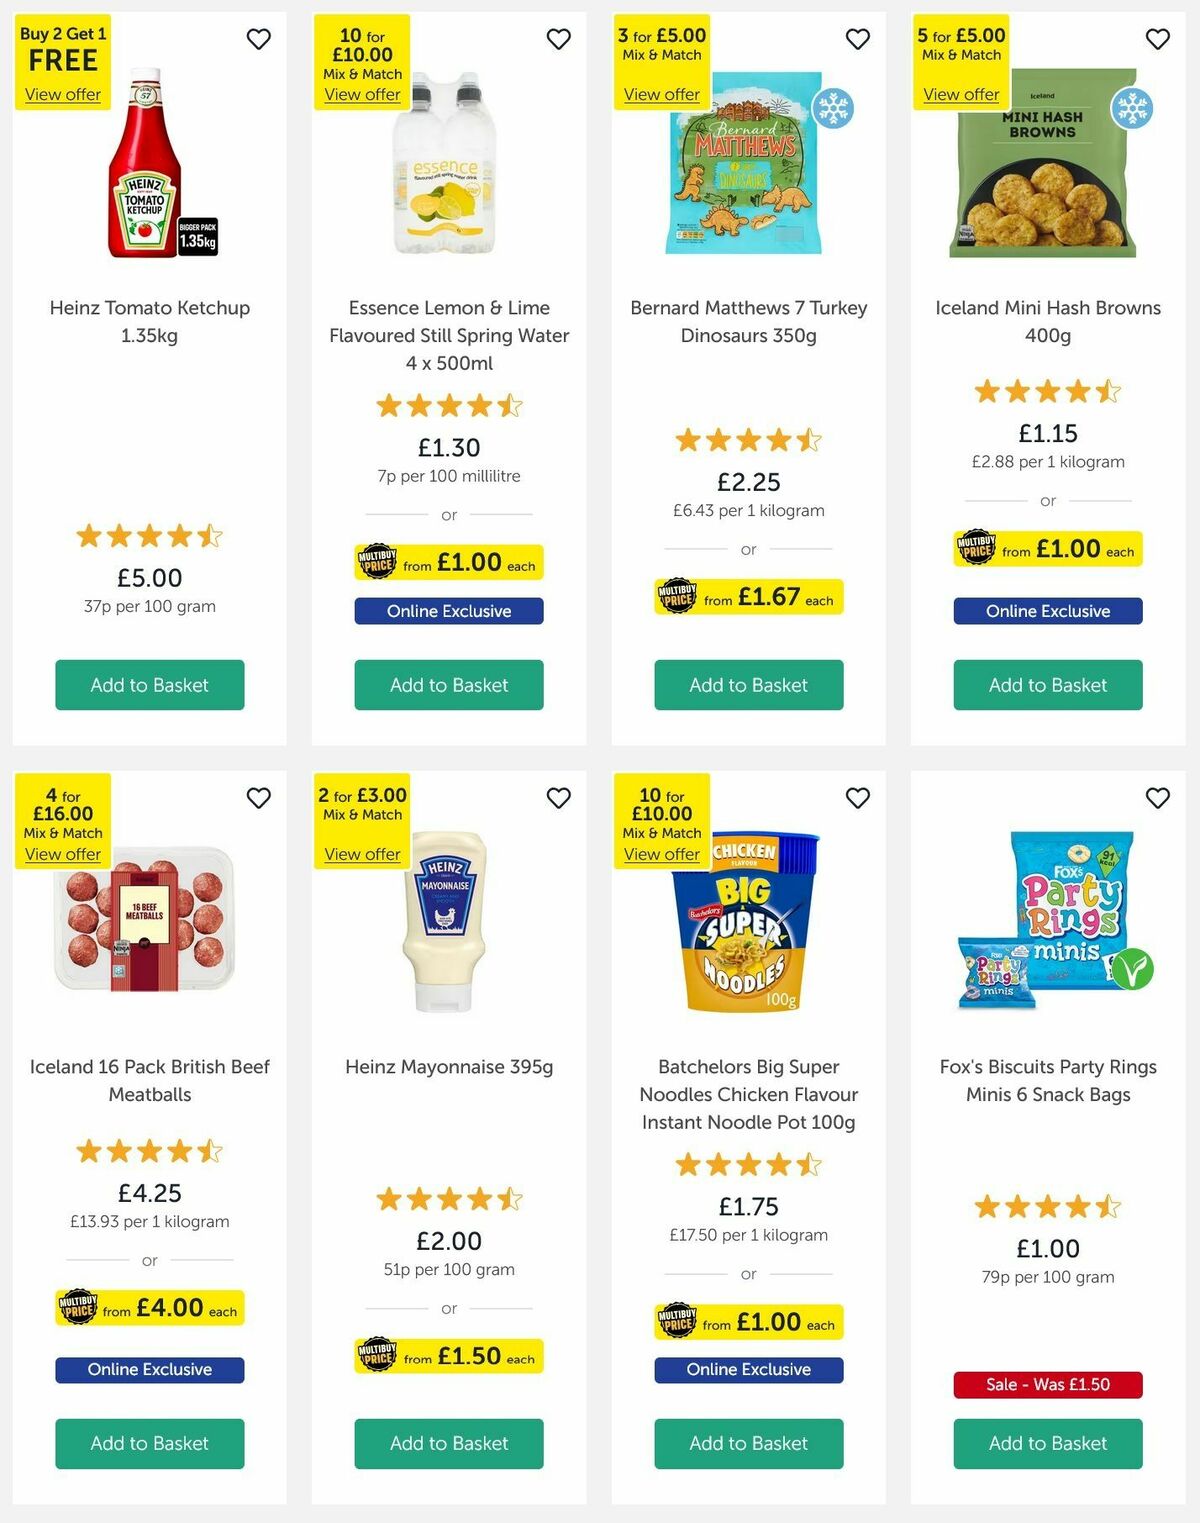This screenshot has width=1200, height=1523.
Task: Click the Multibuy £4.00 badge on Beef Meatballs
Action: coord(149,1308)
